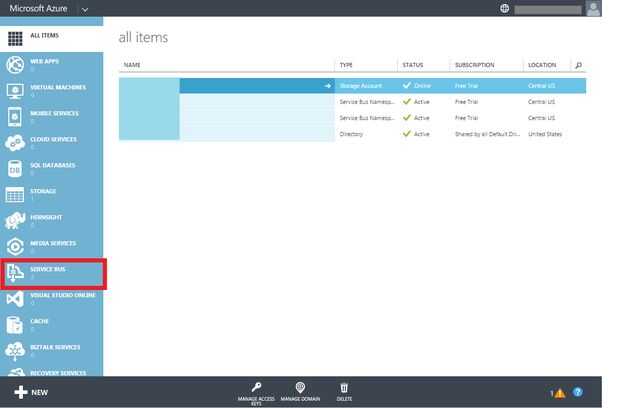Click the all items page heading

(x=143, y=38)
